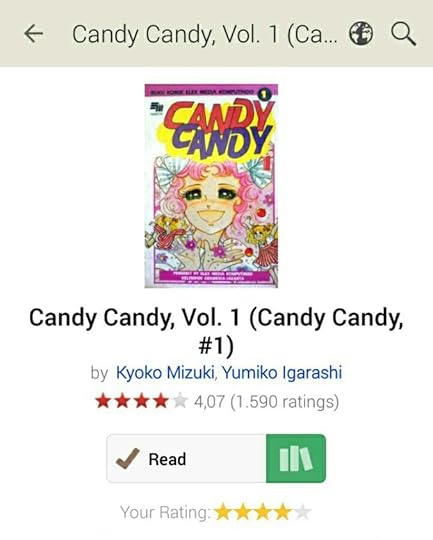Set your rating to four stars

[x=282, y=512]
